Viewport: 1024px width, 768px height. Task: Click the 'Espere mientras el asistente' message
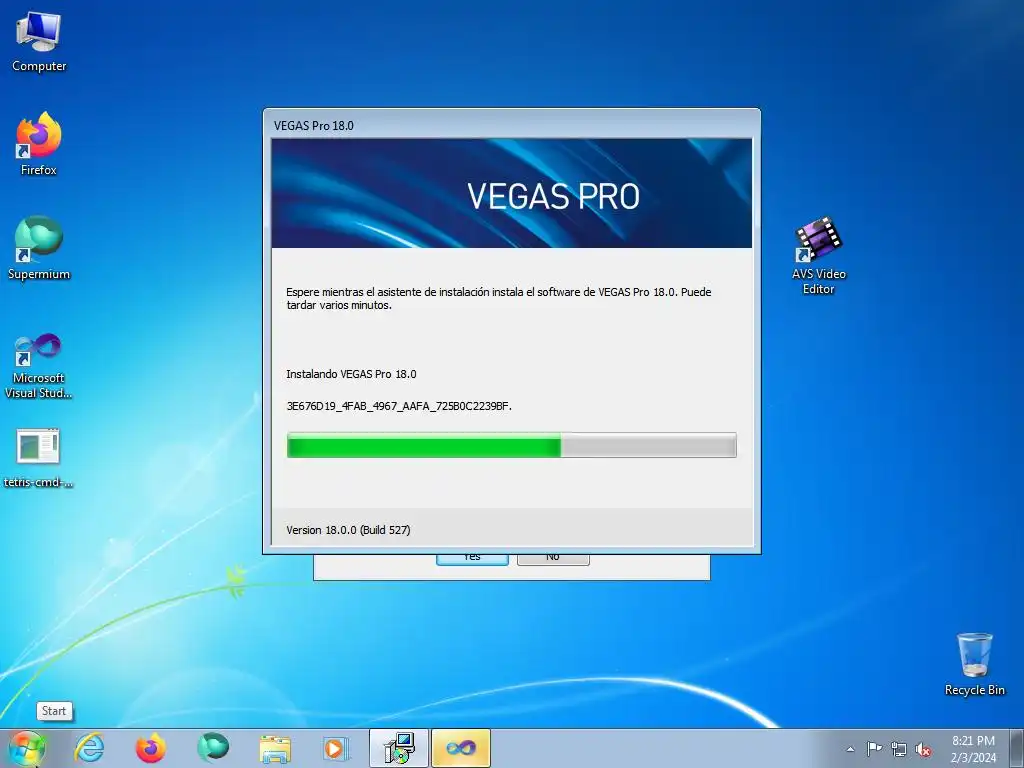(x=498, y=298)
